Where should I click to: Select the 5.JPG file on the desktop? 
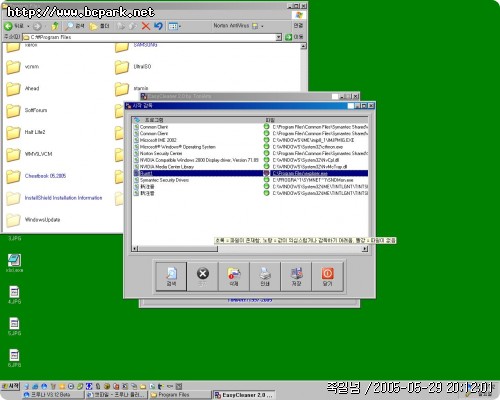click(x=14, y=327)
